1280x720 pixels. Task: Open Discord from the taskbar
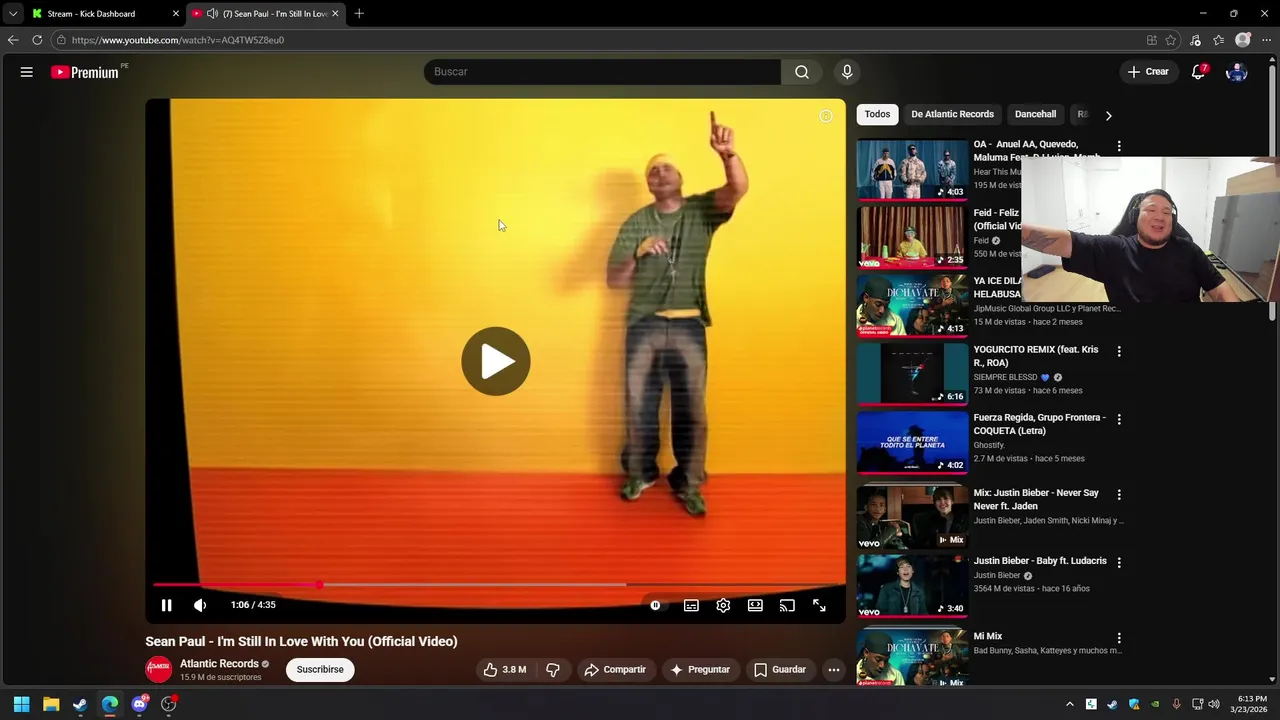click(139, 704)
